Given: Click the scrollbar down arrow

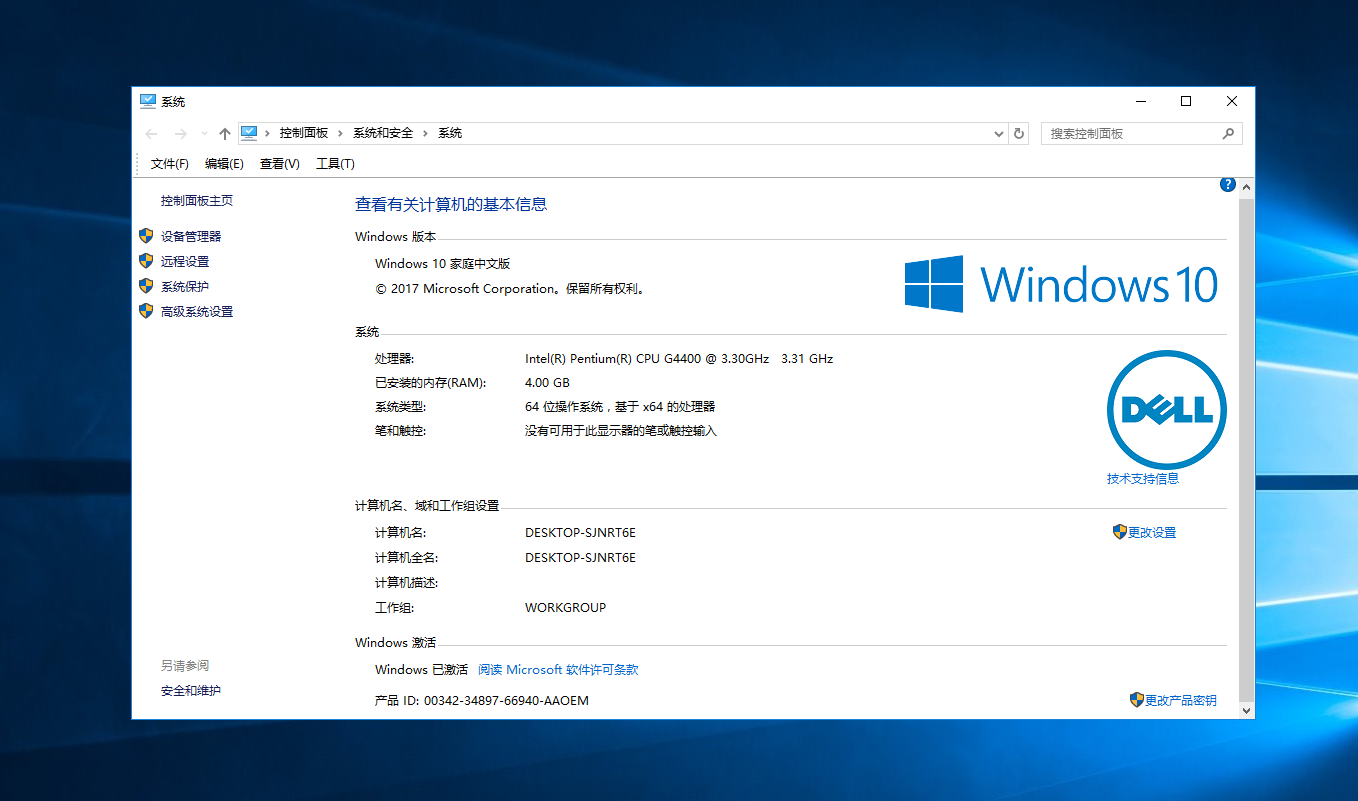Looking at the screenshot, I should click(1246, 710).
